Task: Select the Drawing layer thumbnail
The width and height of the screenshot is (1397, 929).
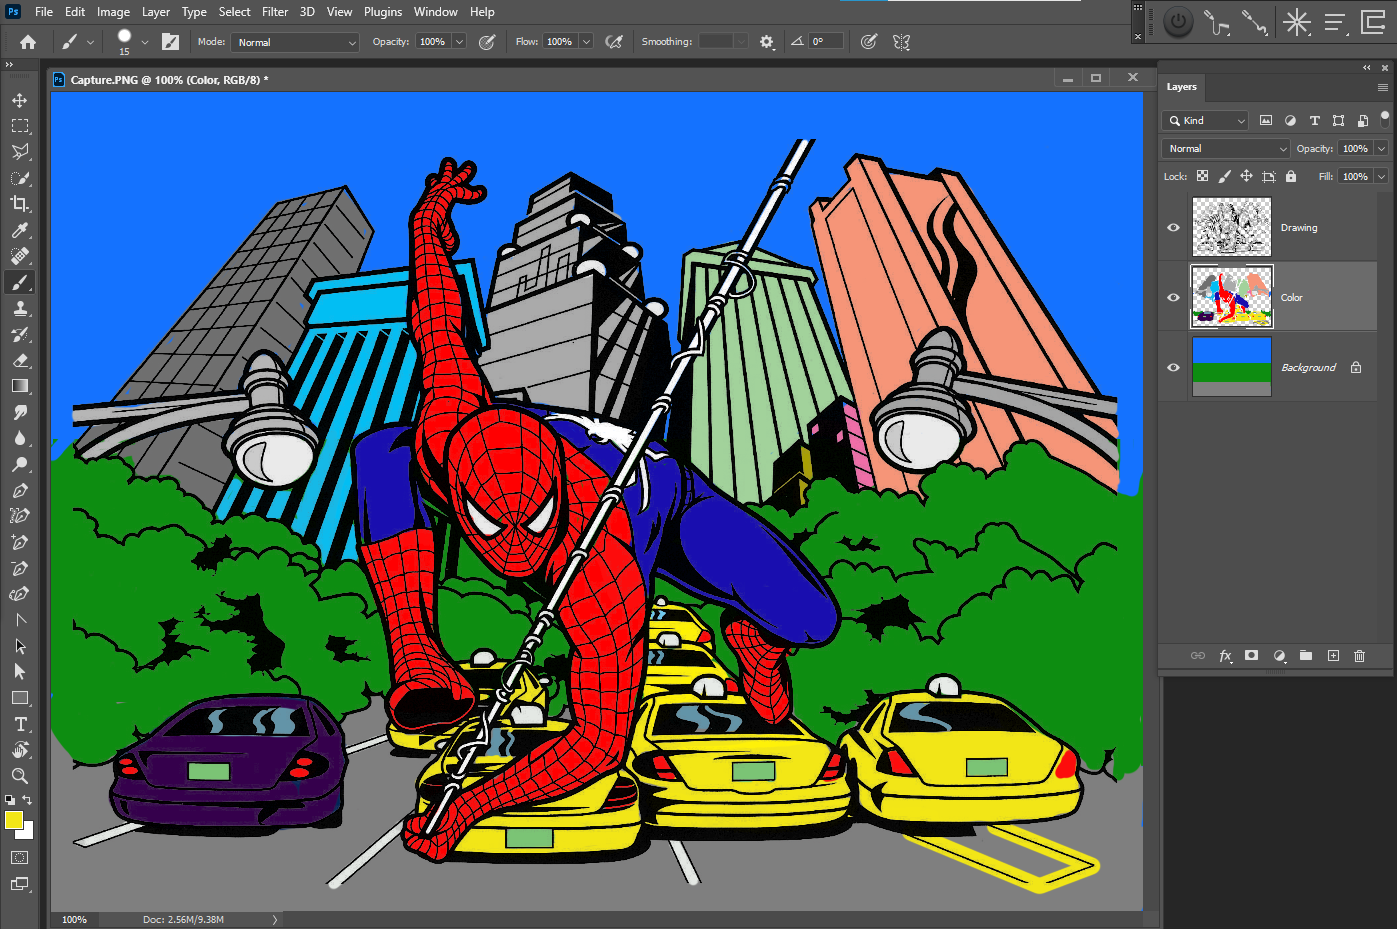Action: click(1231, 227)
